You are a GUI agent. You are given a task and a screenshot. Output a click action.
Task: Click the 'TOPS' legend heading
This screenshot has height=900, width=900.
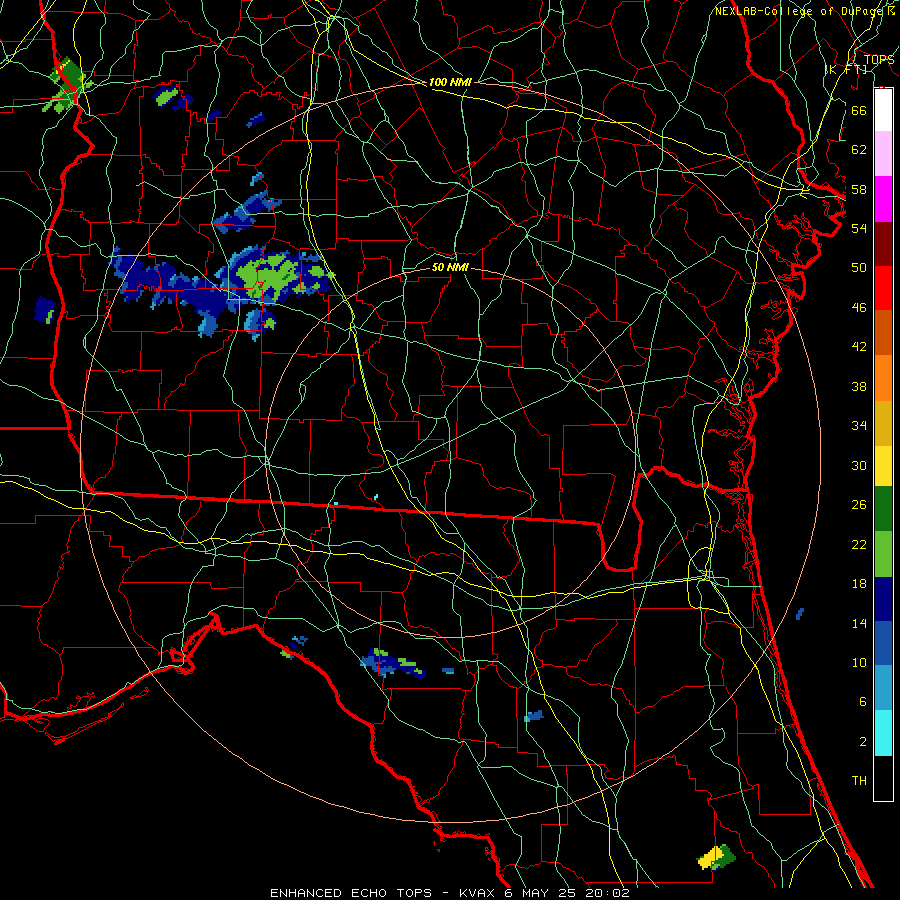(879, 60)
